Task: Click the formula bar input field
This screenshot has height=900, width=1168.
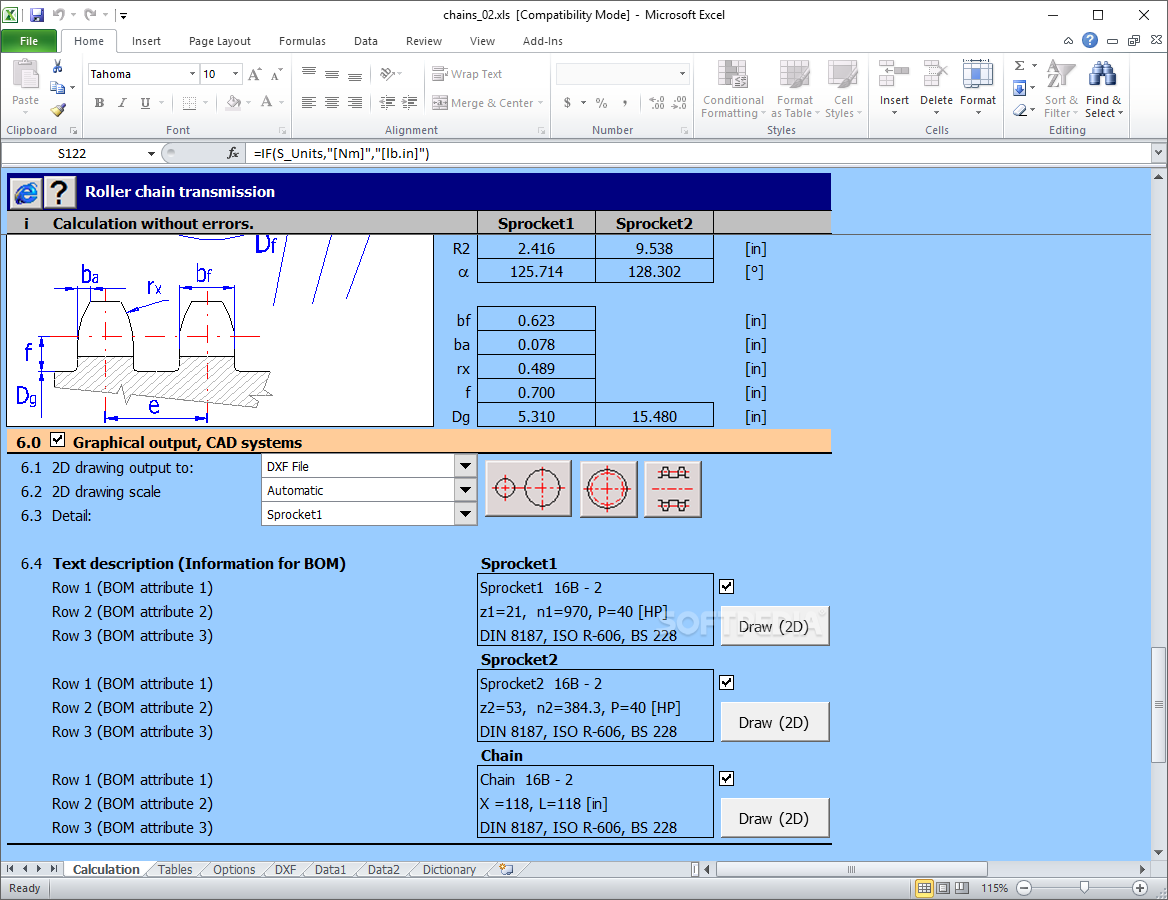Action: click(699, 153)
